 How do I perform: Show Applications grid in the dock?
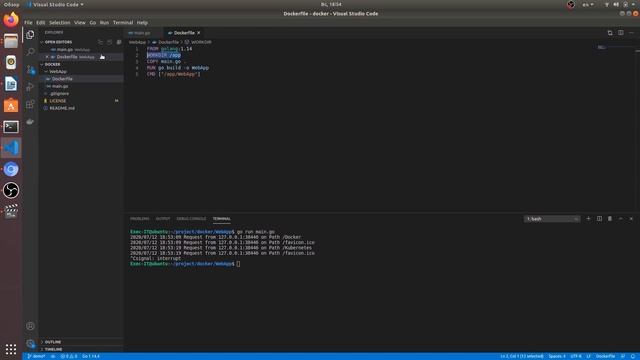[11, 349]
